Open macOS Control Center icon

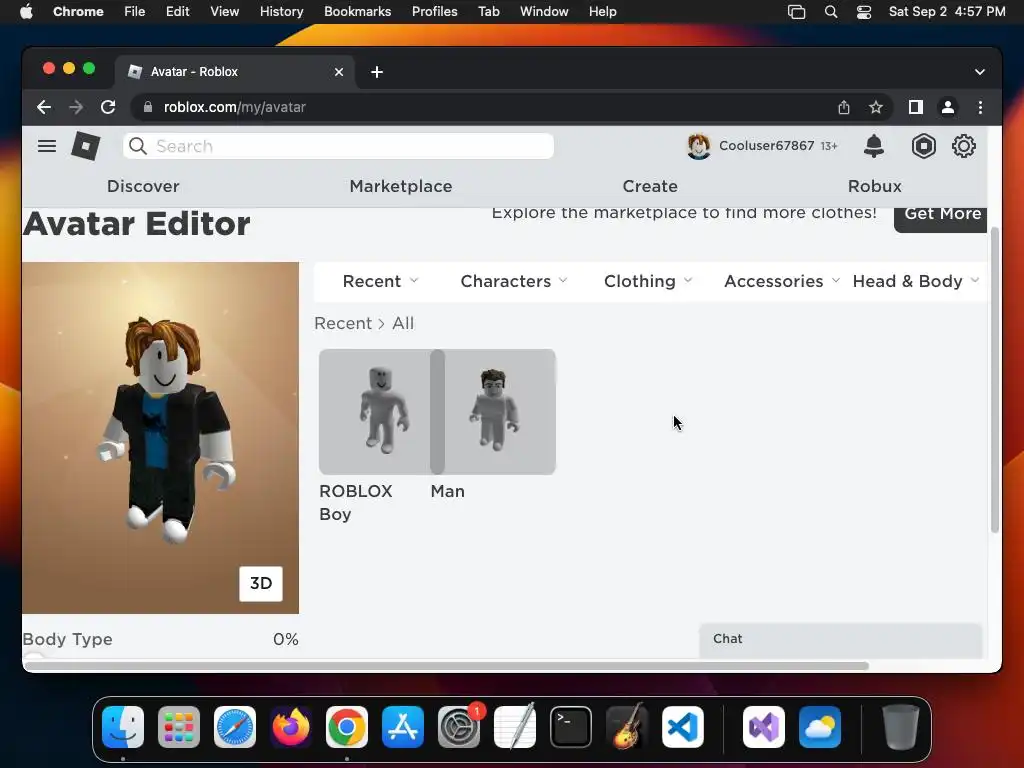(863, 12)
